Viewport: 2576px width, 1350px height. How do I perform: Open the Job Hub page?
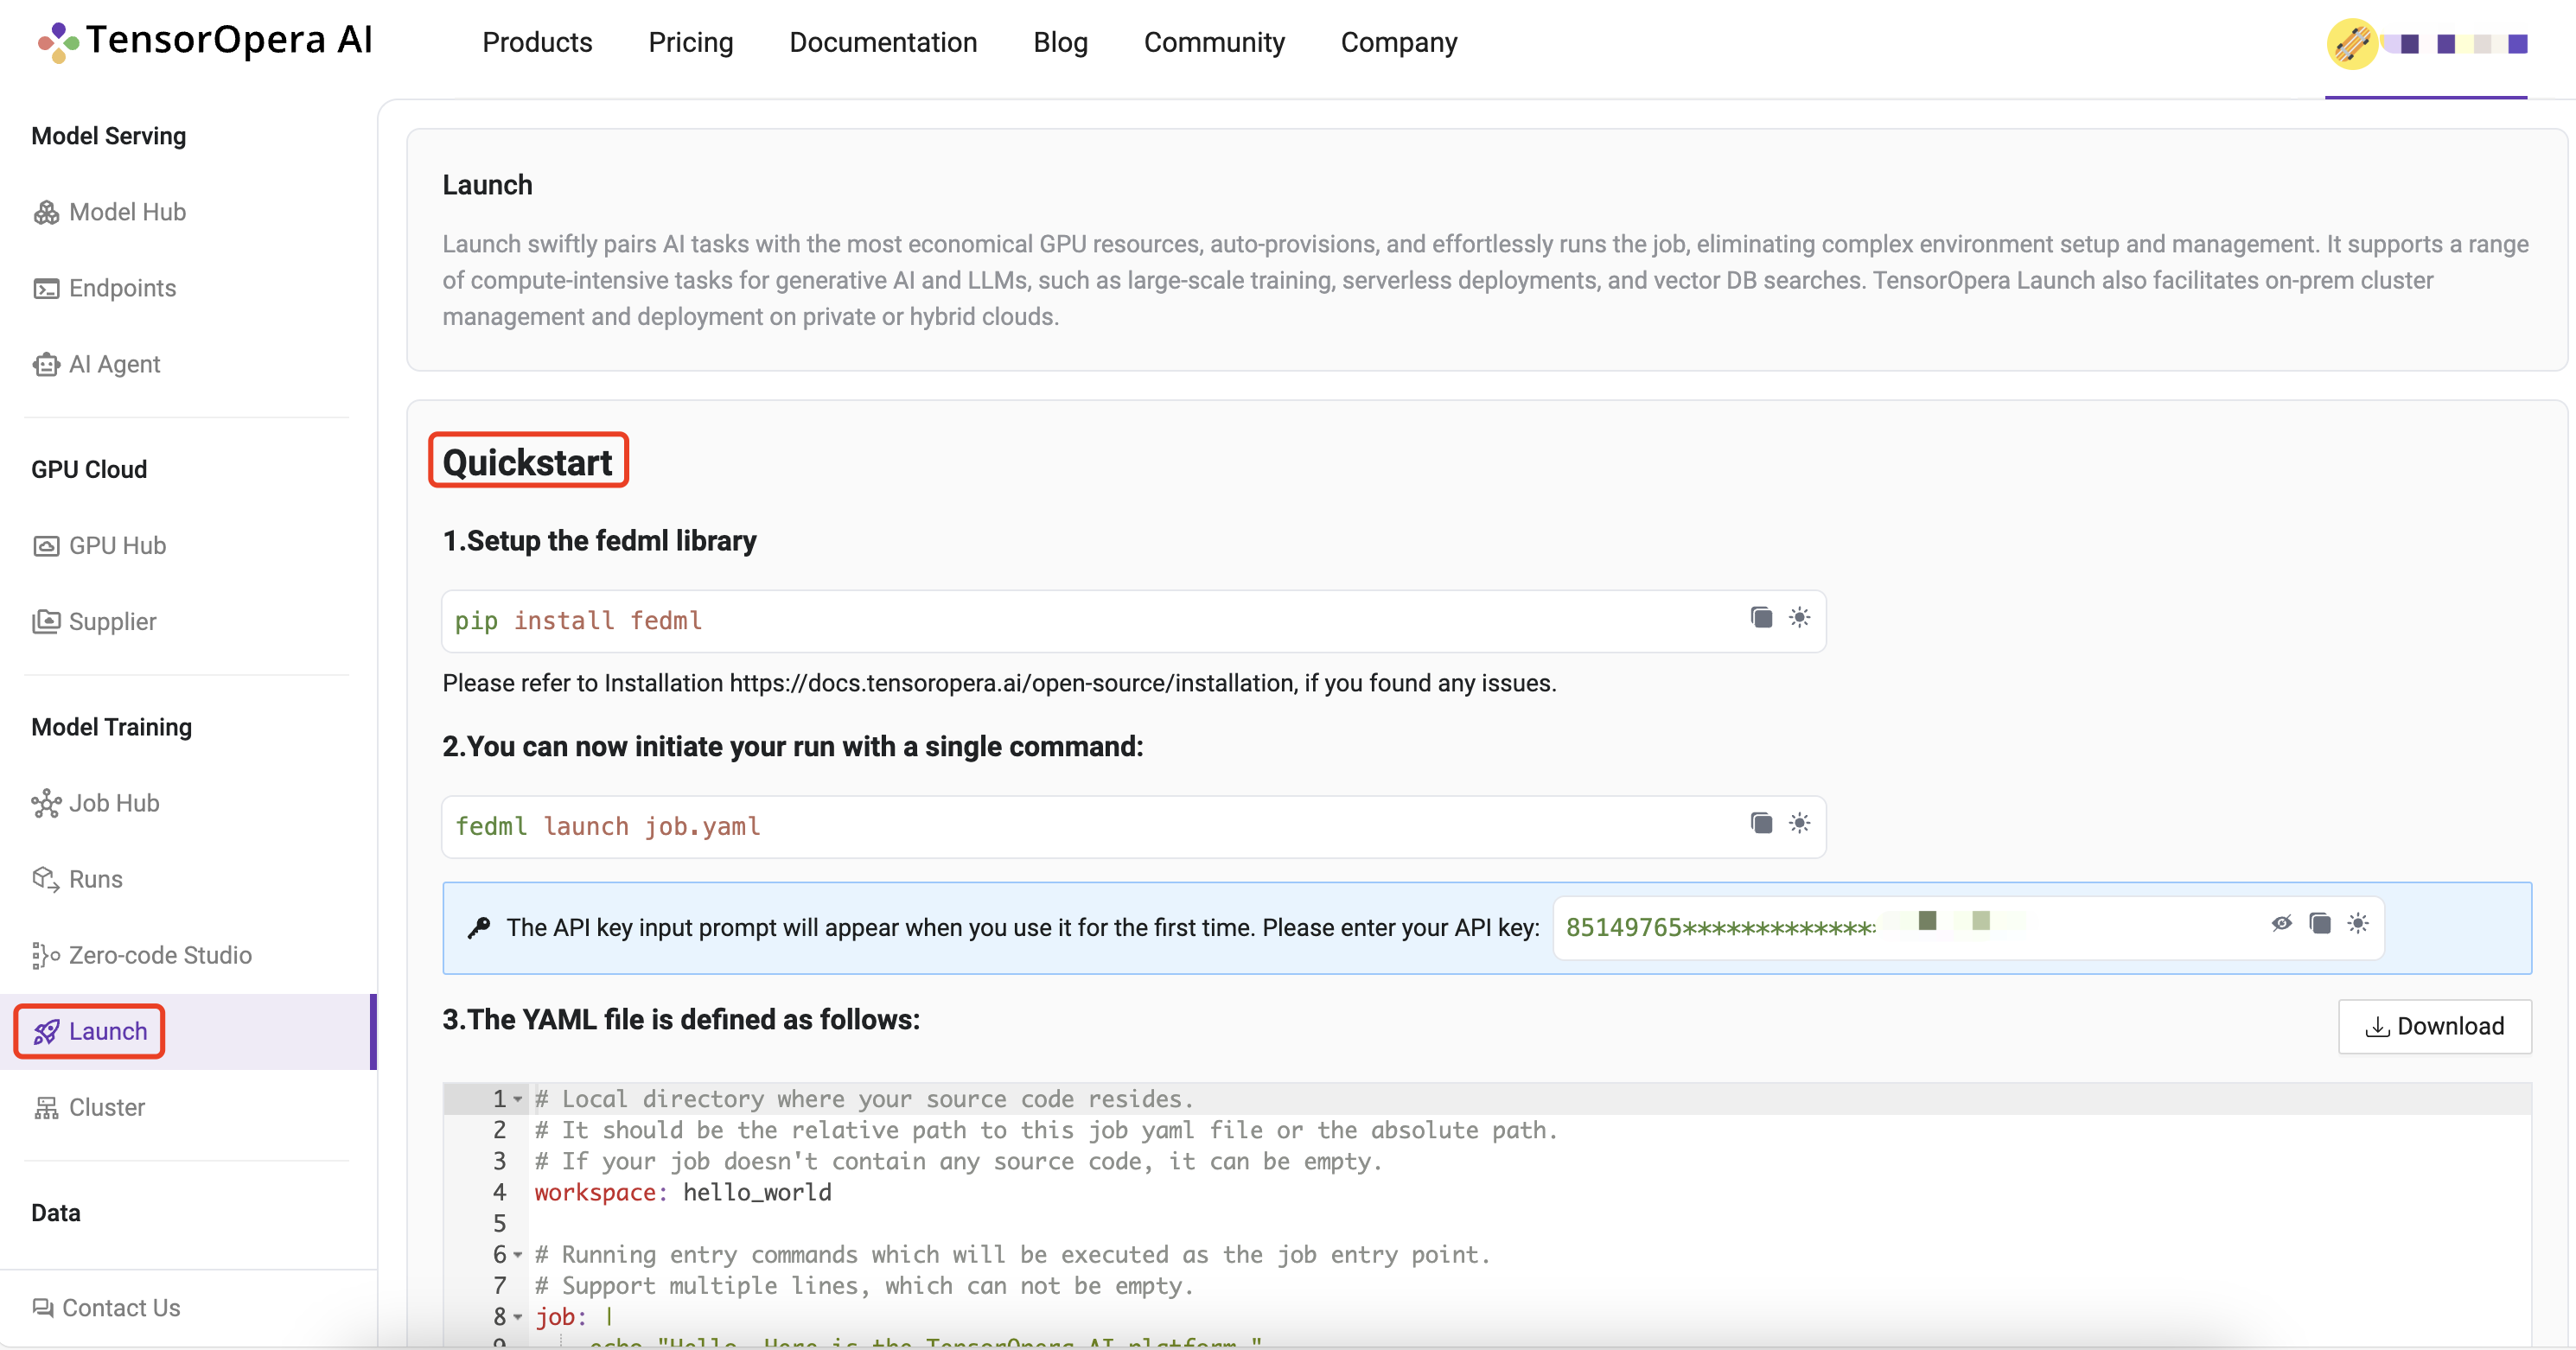coord(114,803)
